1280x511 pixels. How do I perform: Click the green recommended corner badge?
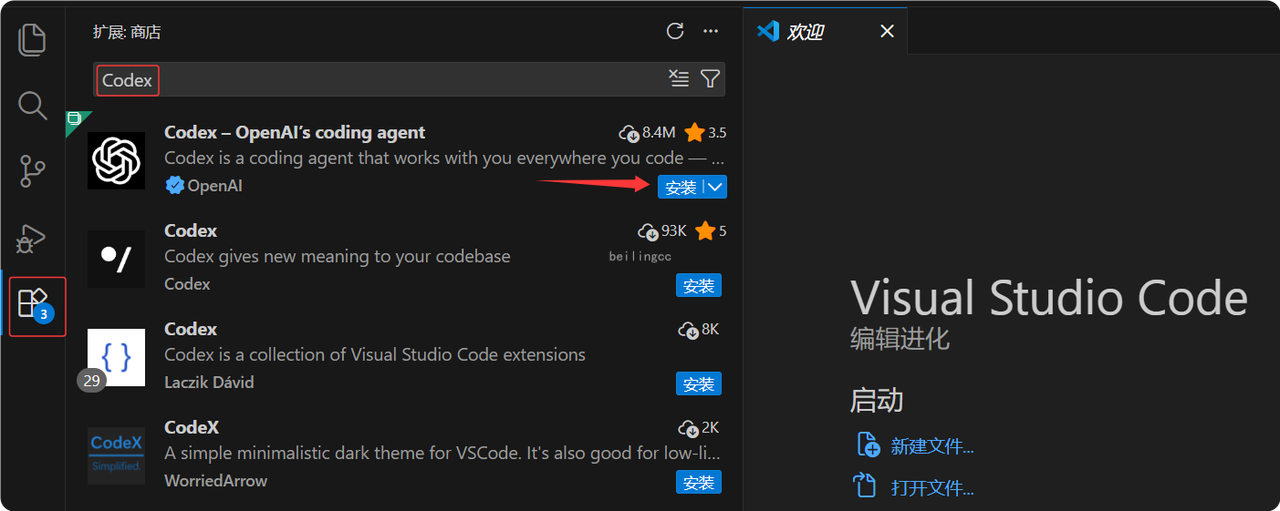pos(74,120)
